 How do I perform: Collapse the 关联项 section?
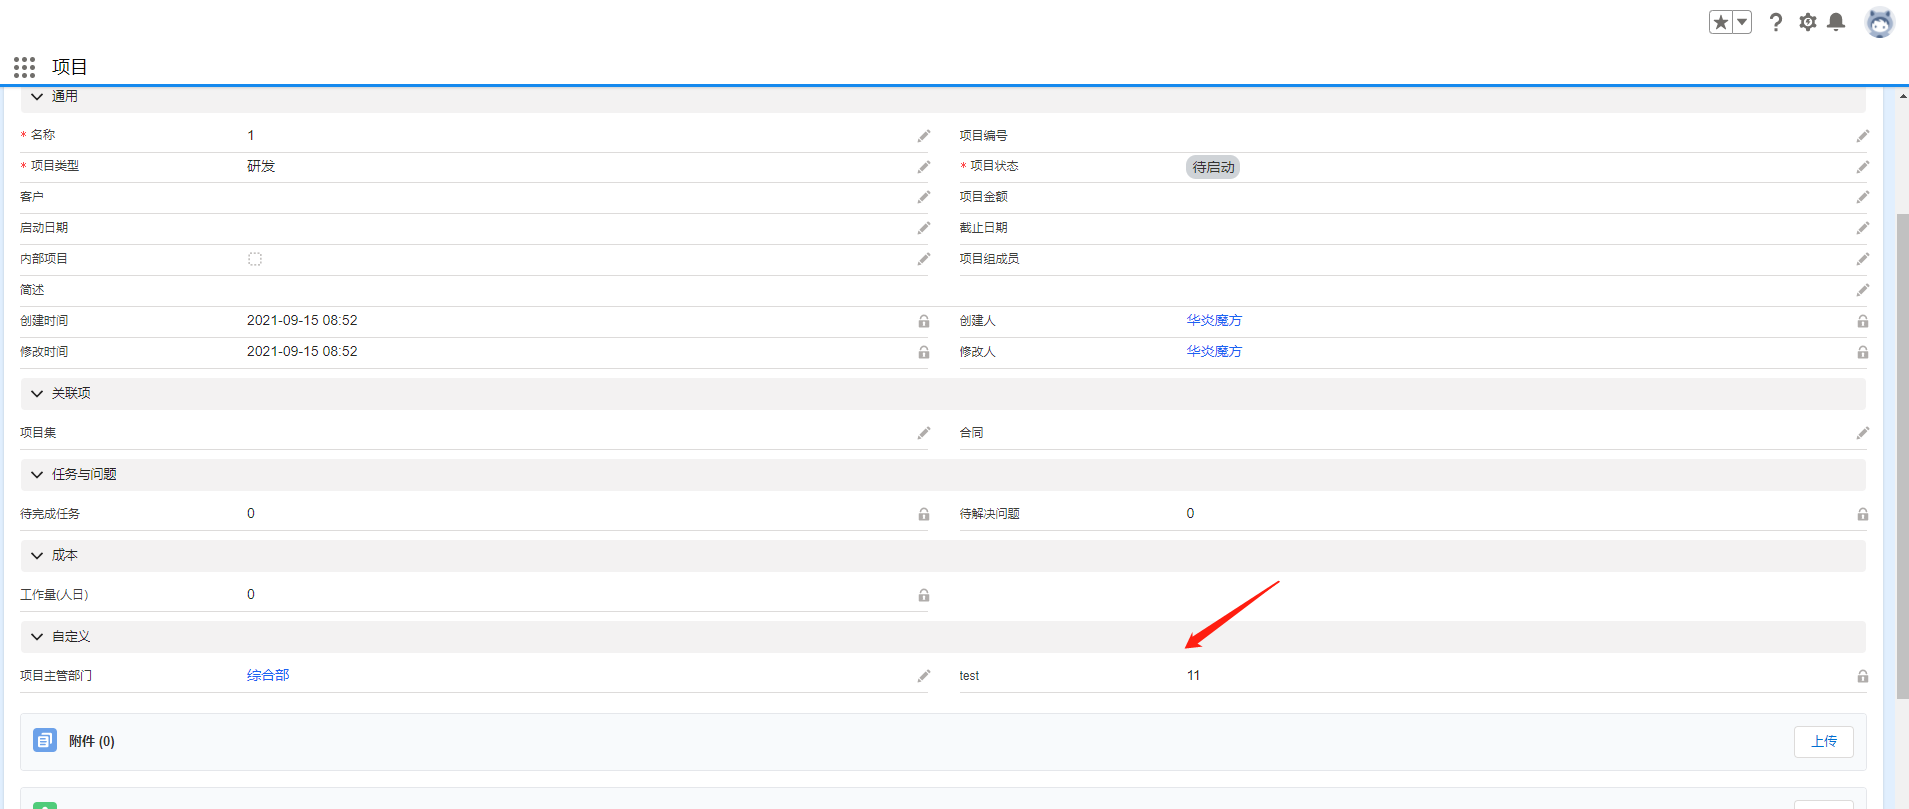[x=37, y=394]
